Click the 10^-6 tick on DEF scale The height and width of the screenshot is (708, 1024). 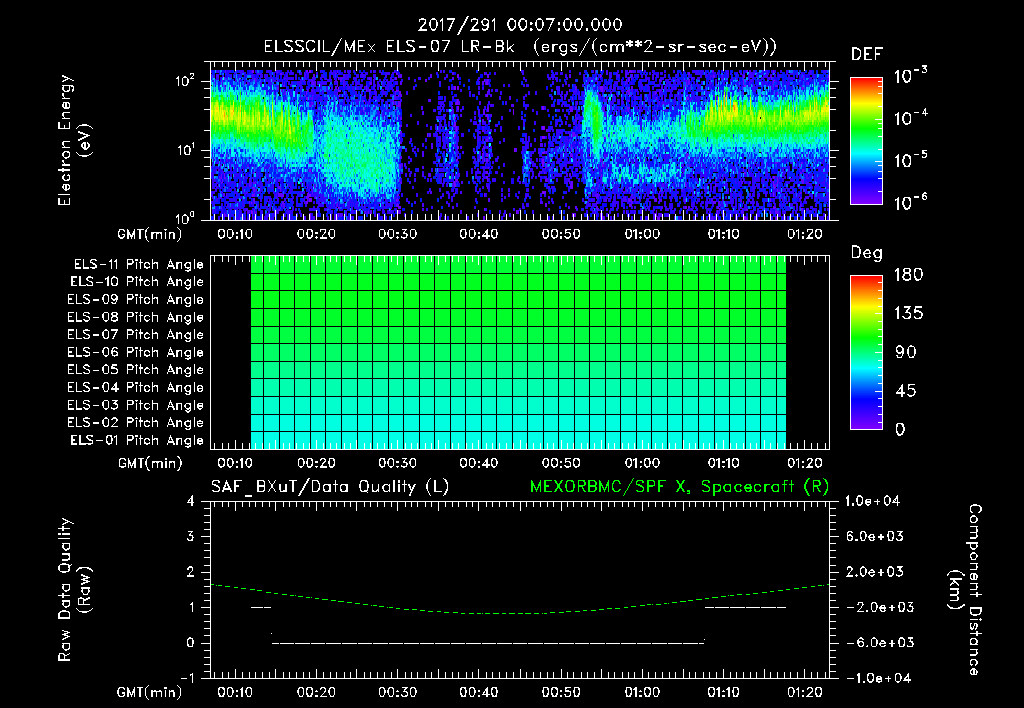(910, 202)
